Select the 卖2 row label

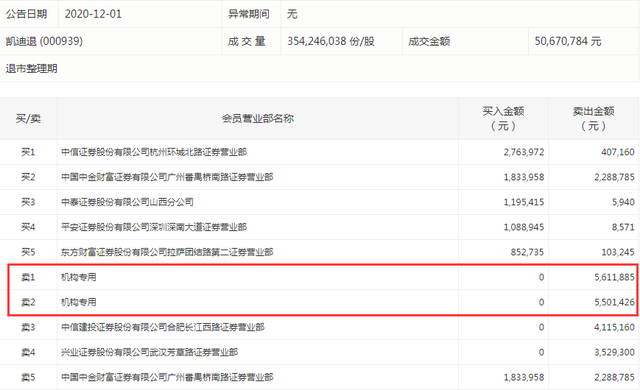coord(28,302)
